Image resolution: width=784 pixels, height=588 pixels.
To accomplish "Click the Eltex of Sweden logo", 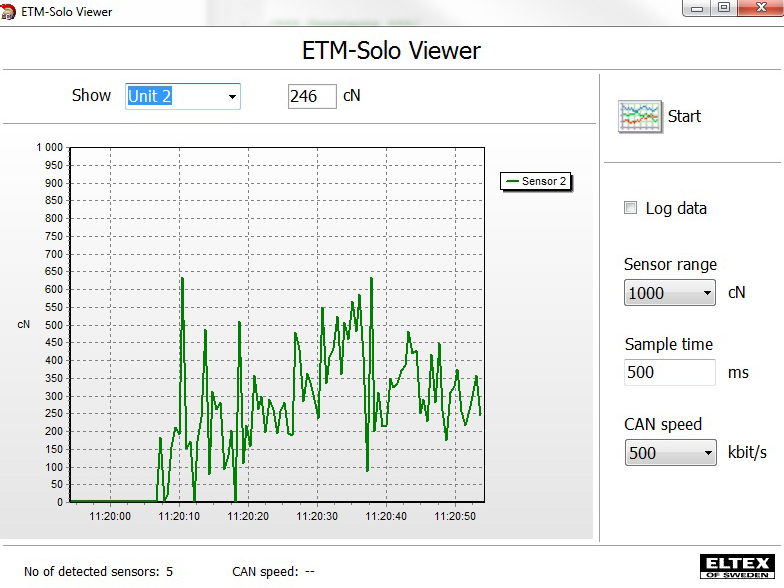I will click(737, 566).
